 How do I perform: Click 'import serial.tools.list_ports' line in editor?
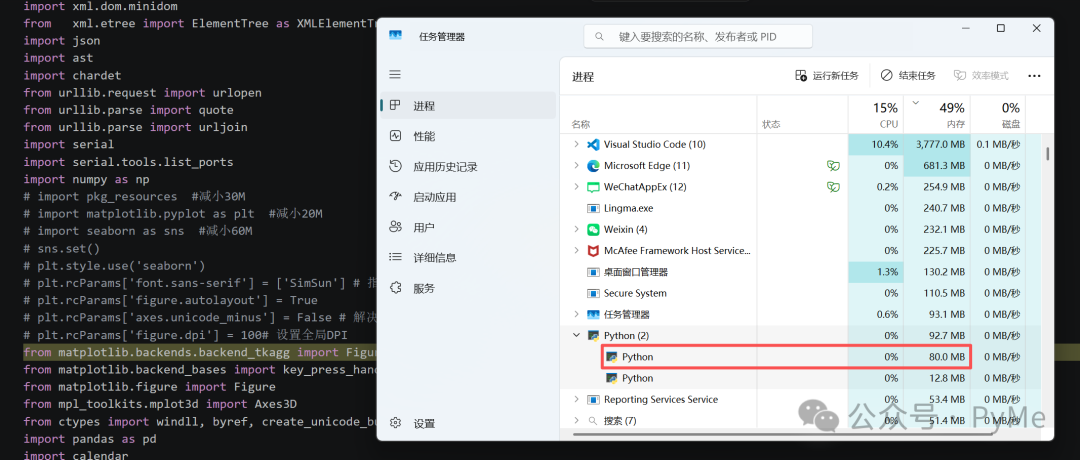point(128,162)
